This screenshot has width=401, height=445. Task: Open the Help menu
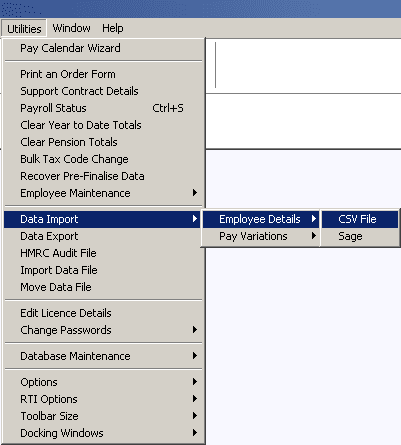point(113,28)
